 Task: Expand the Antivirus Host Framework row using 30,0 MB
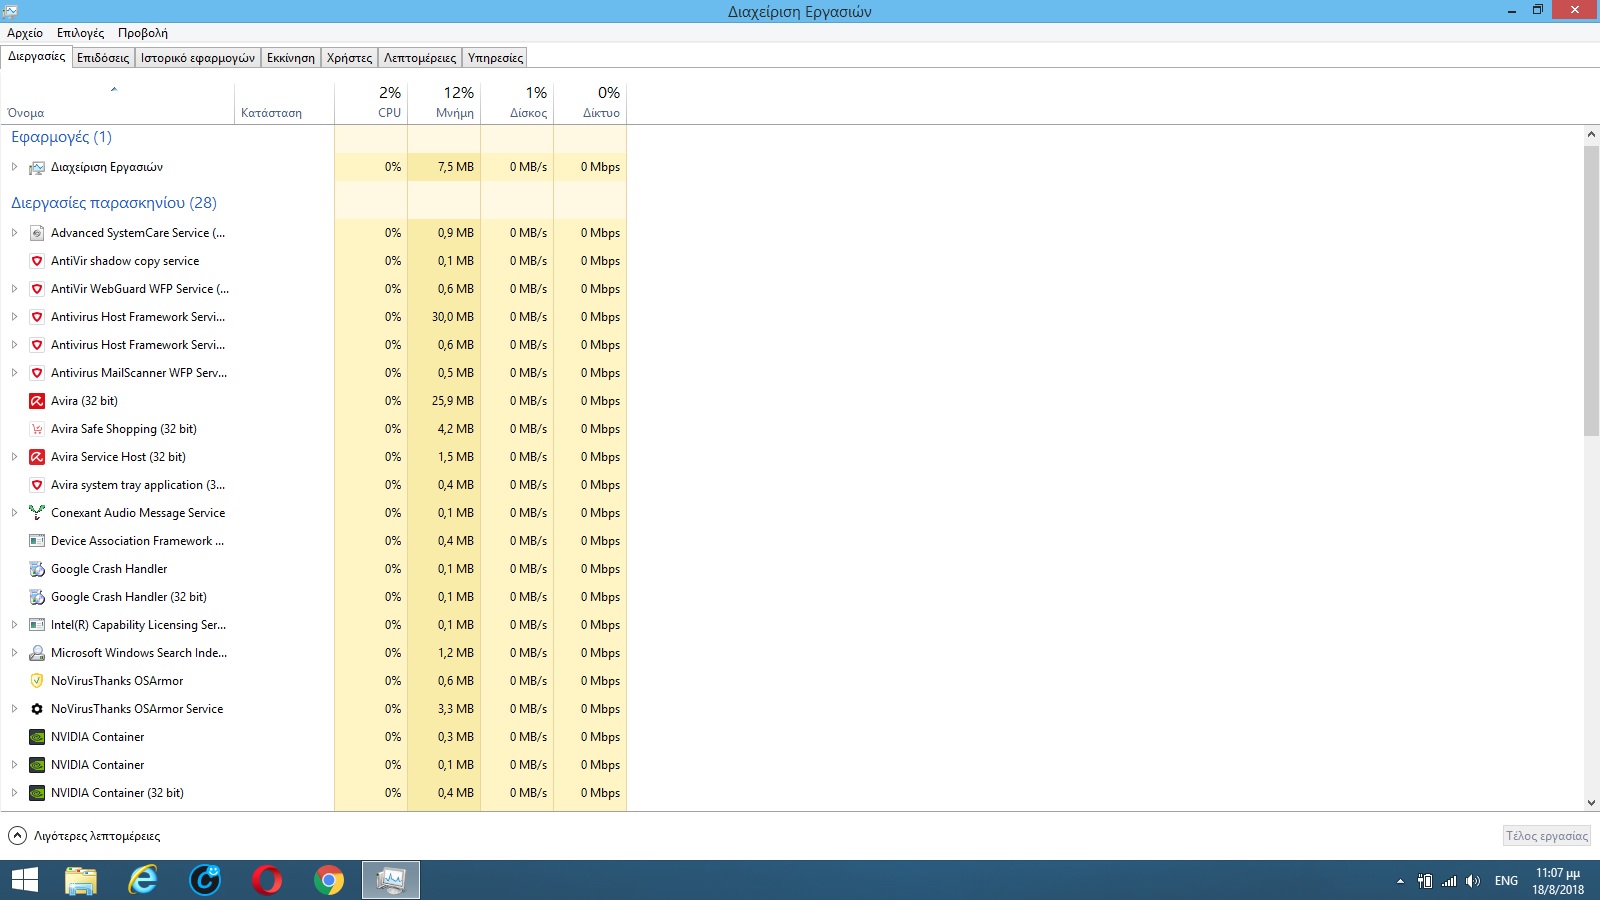click(14, 317)
